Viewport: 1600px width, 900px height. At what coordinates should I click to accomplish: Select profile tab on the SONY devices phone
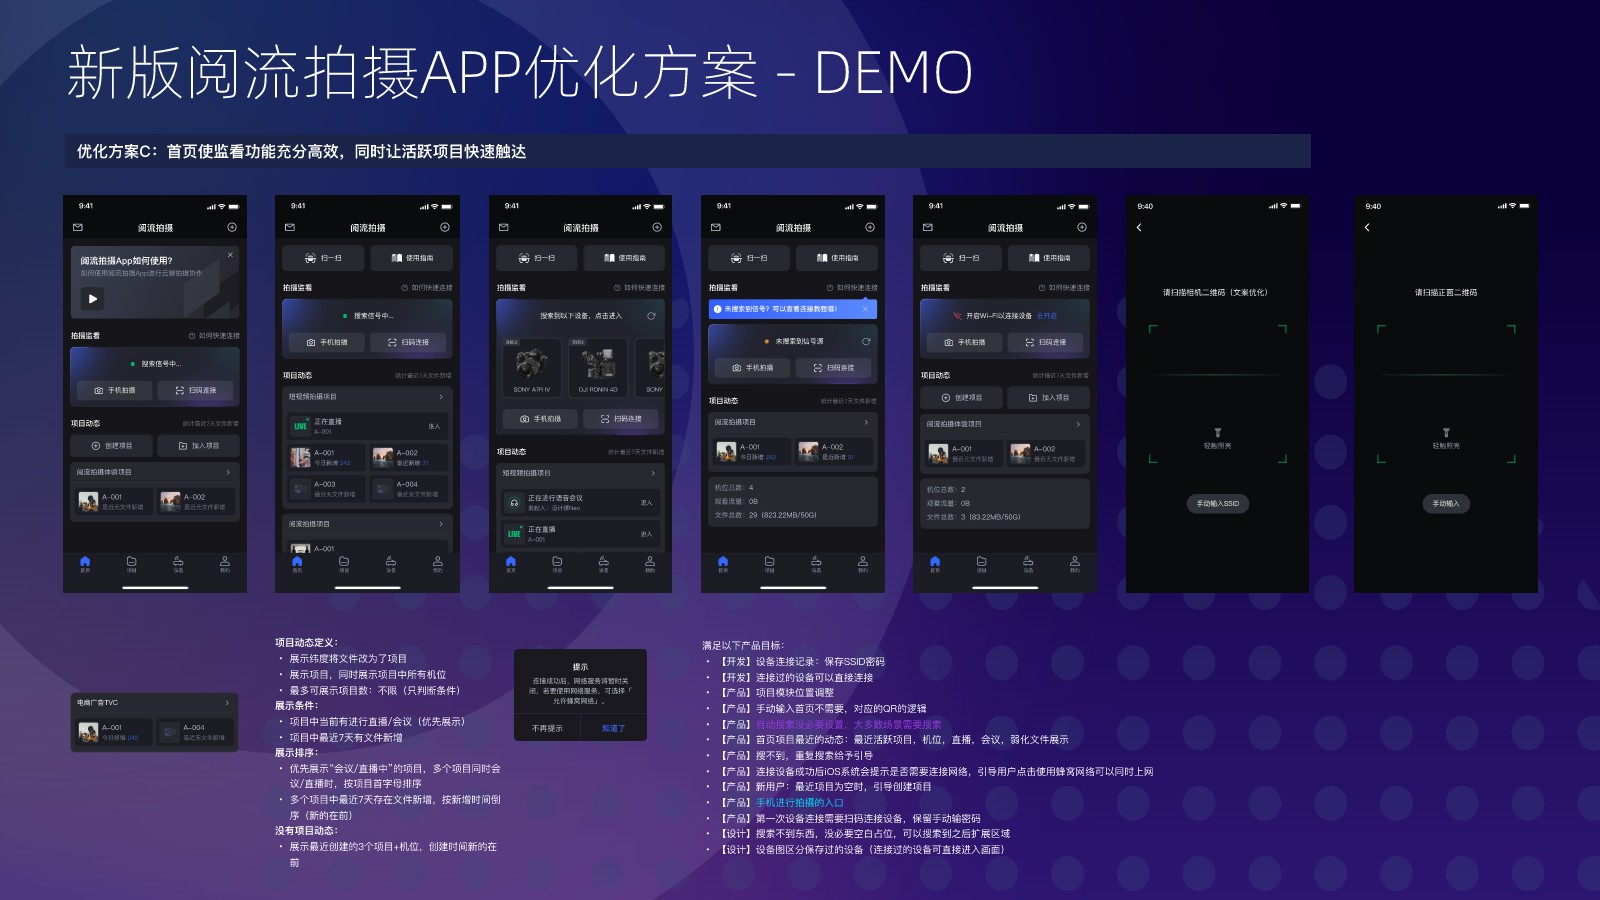pyautogui.click(x=650, y=564)
